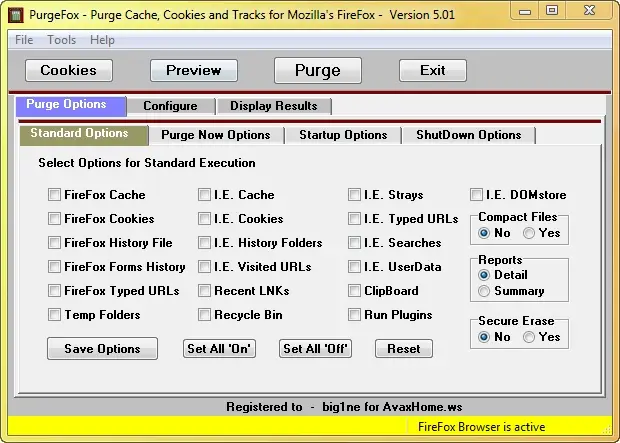Switch to the Display Results tab
This screenshot has width=620, height=443.
point(274,106)
